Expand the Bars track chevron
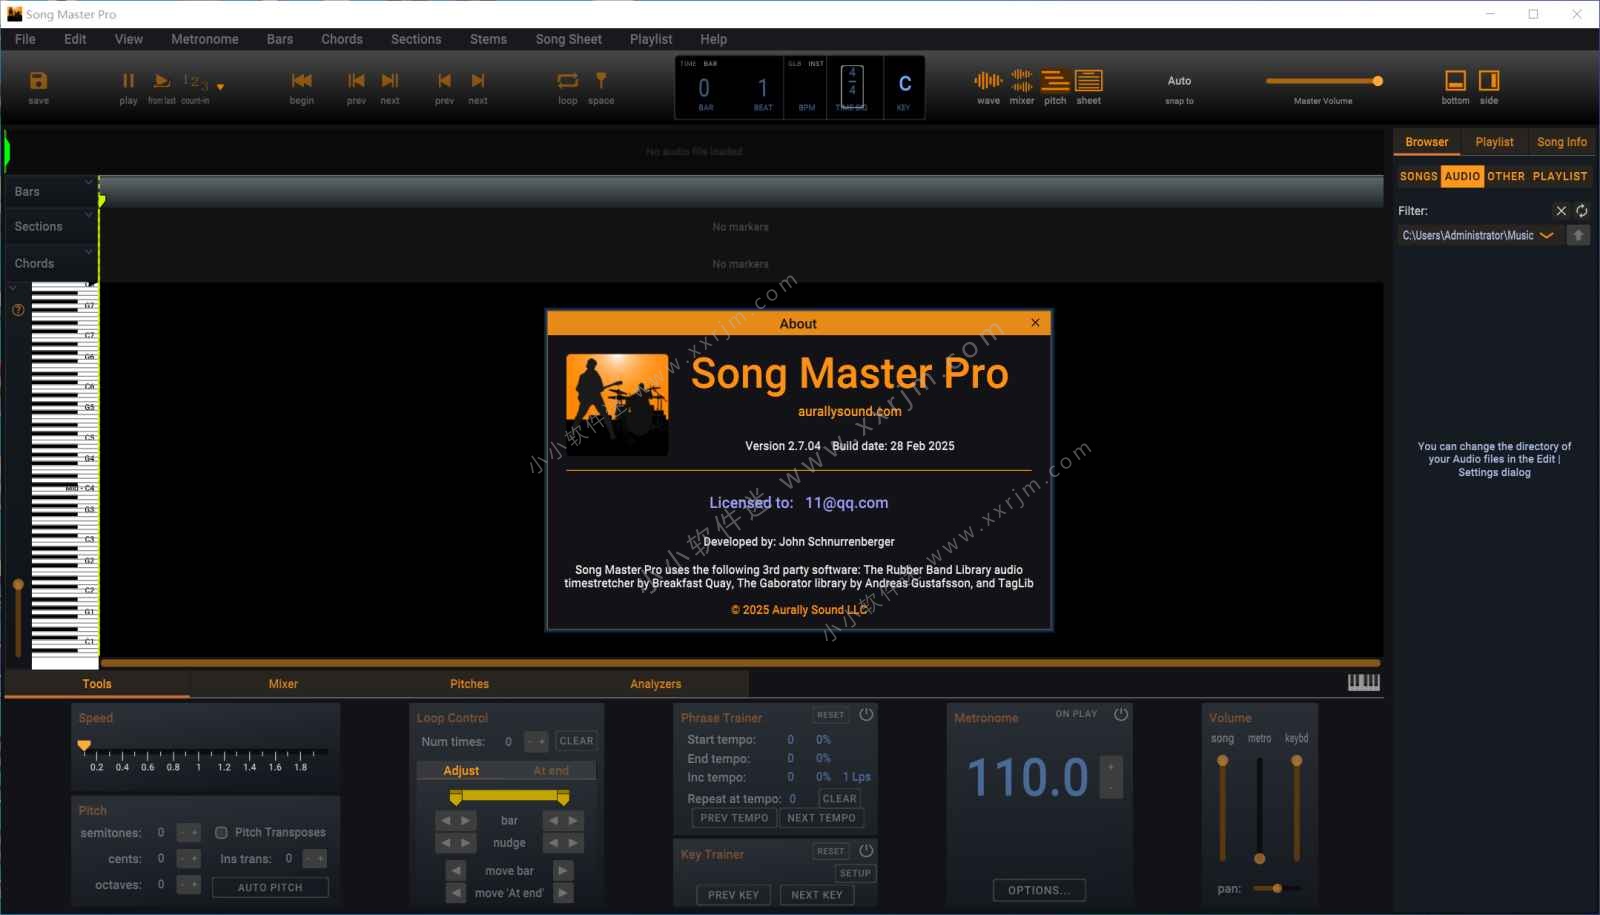Viewport: 1600px width, 915px height. tap(88, 182)
